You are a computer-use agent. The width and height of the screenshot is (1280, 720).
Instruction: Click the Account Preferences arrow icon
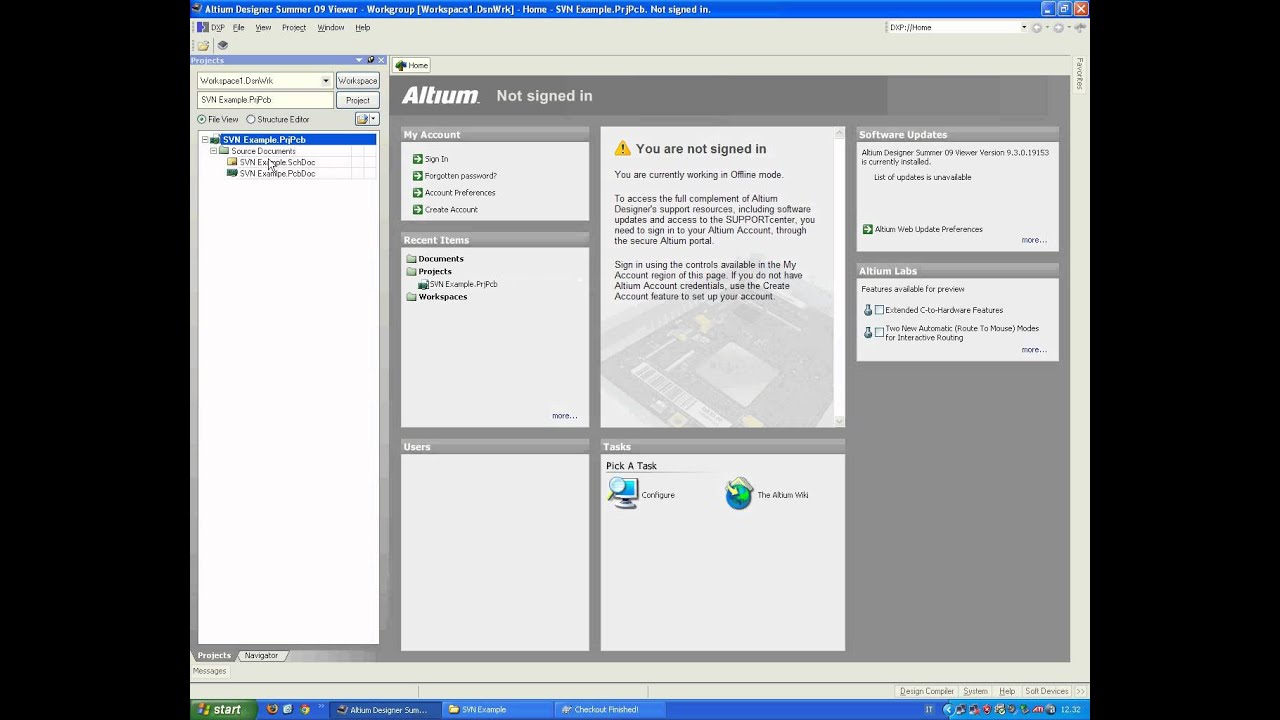coord(418,193)
